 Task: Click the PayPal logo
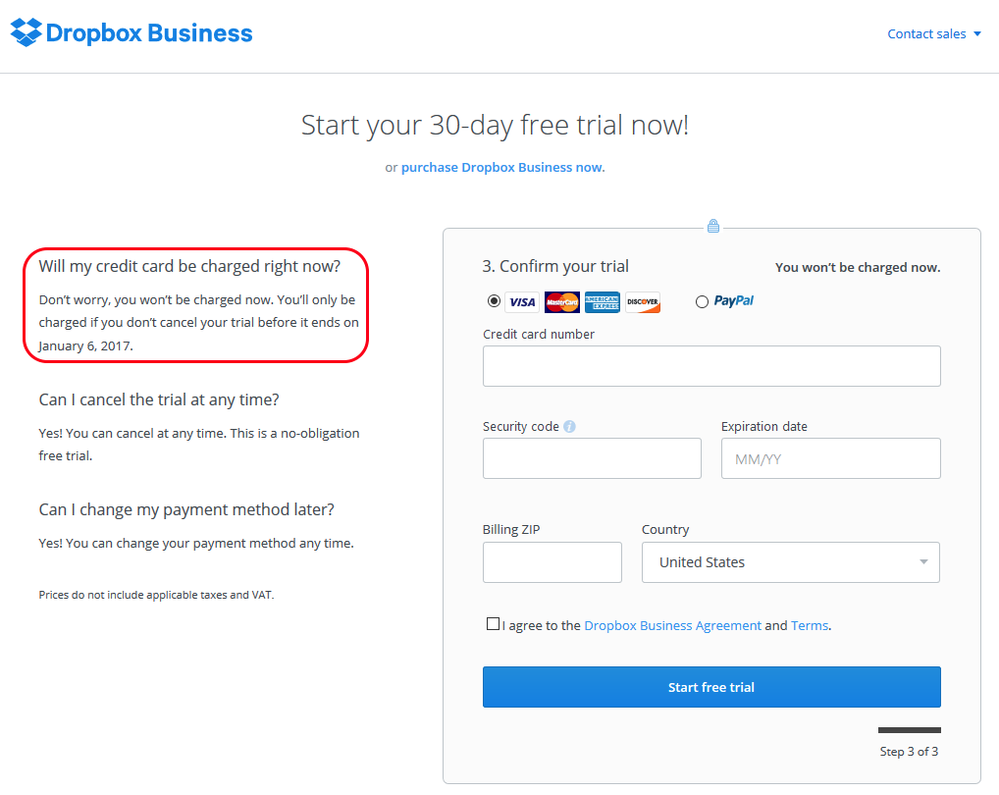pyautogui.click(x=734, y=301)
